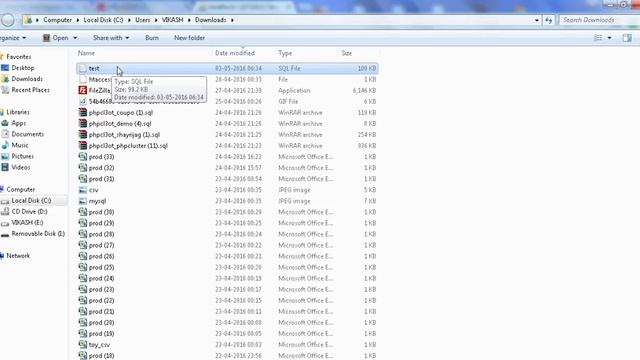Open the Organize menu
The image size is (640, 360).
point(13,38)
